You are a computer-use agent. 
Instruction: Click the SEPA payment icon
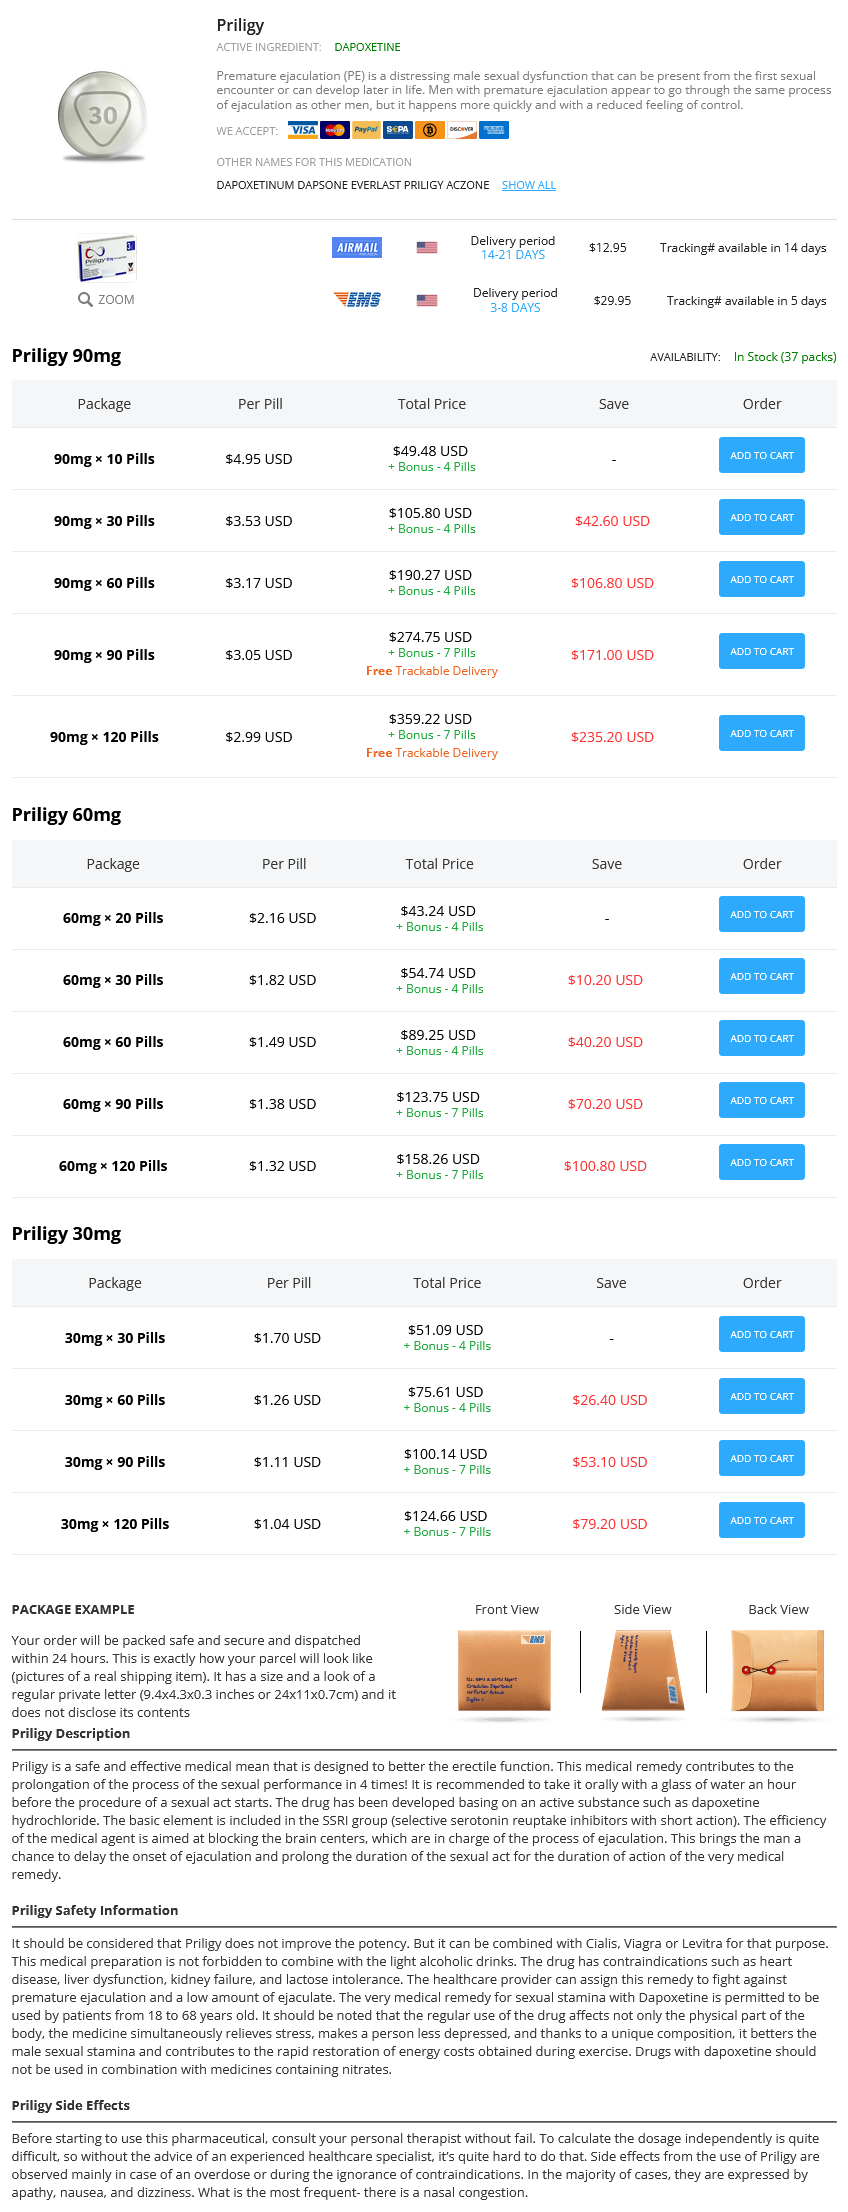[398, 130]
